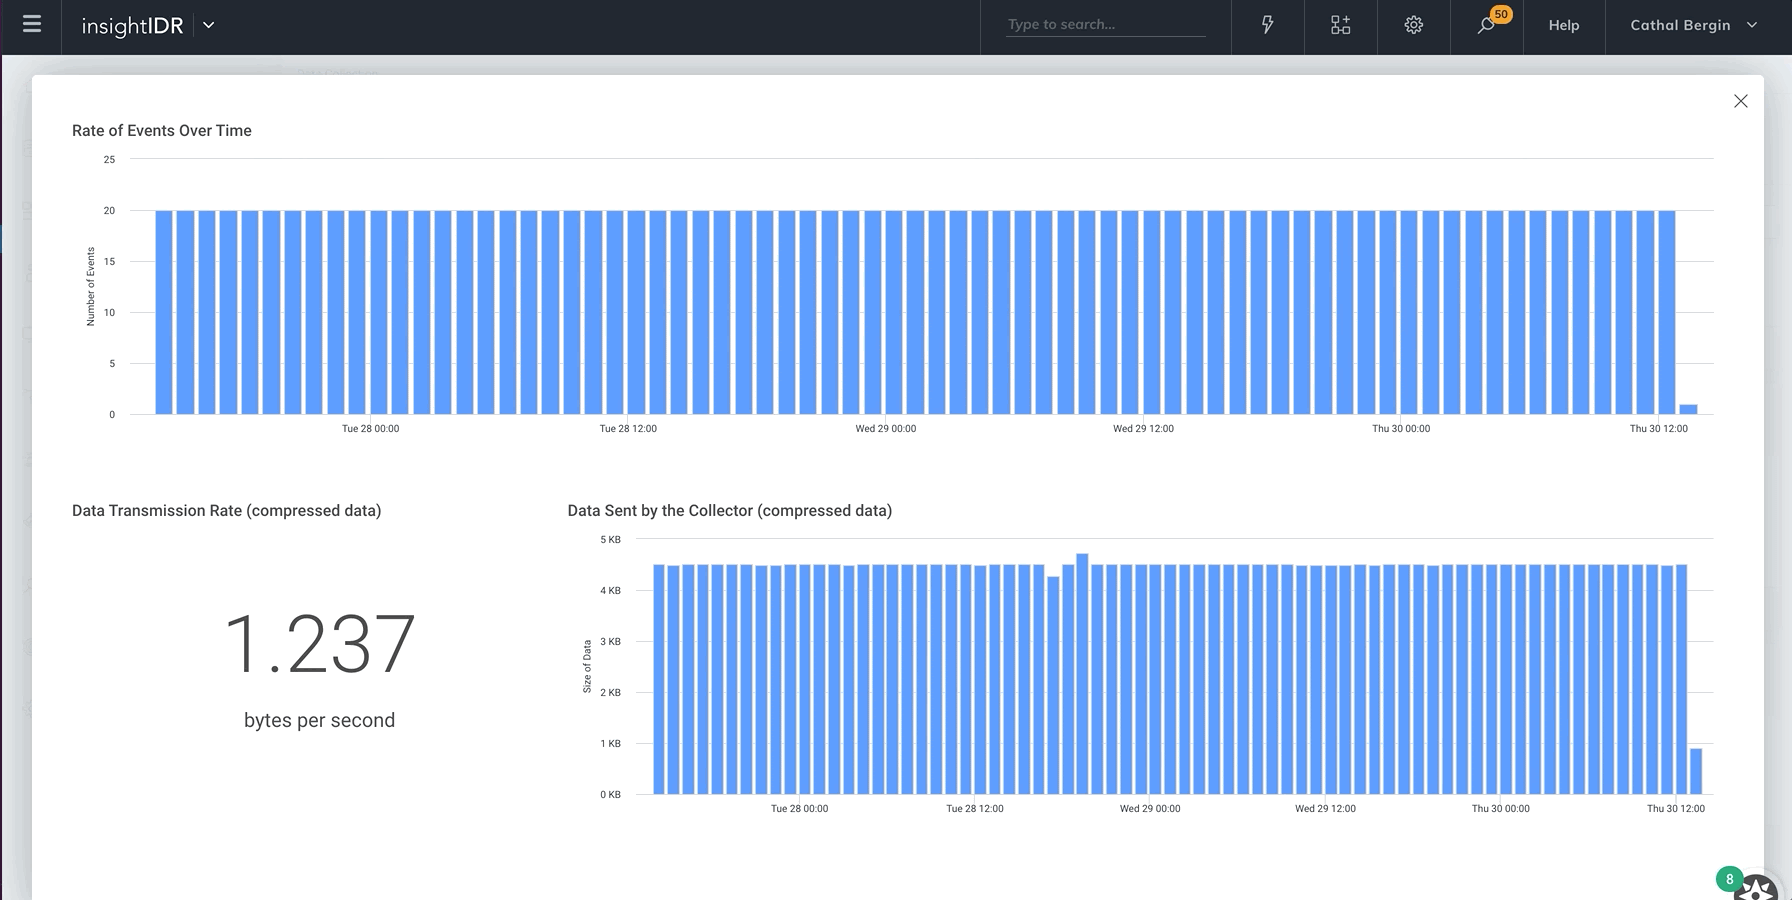Click the 'Rate of Events Over Time' title
Viewport: 1792px width, 900px height.
pos(162,131)
